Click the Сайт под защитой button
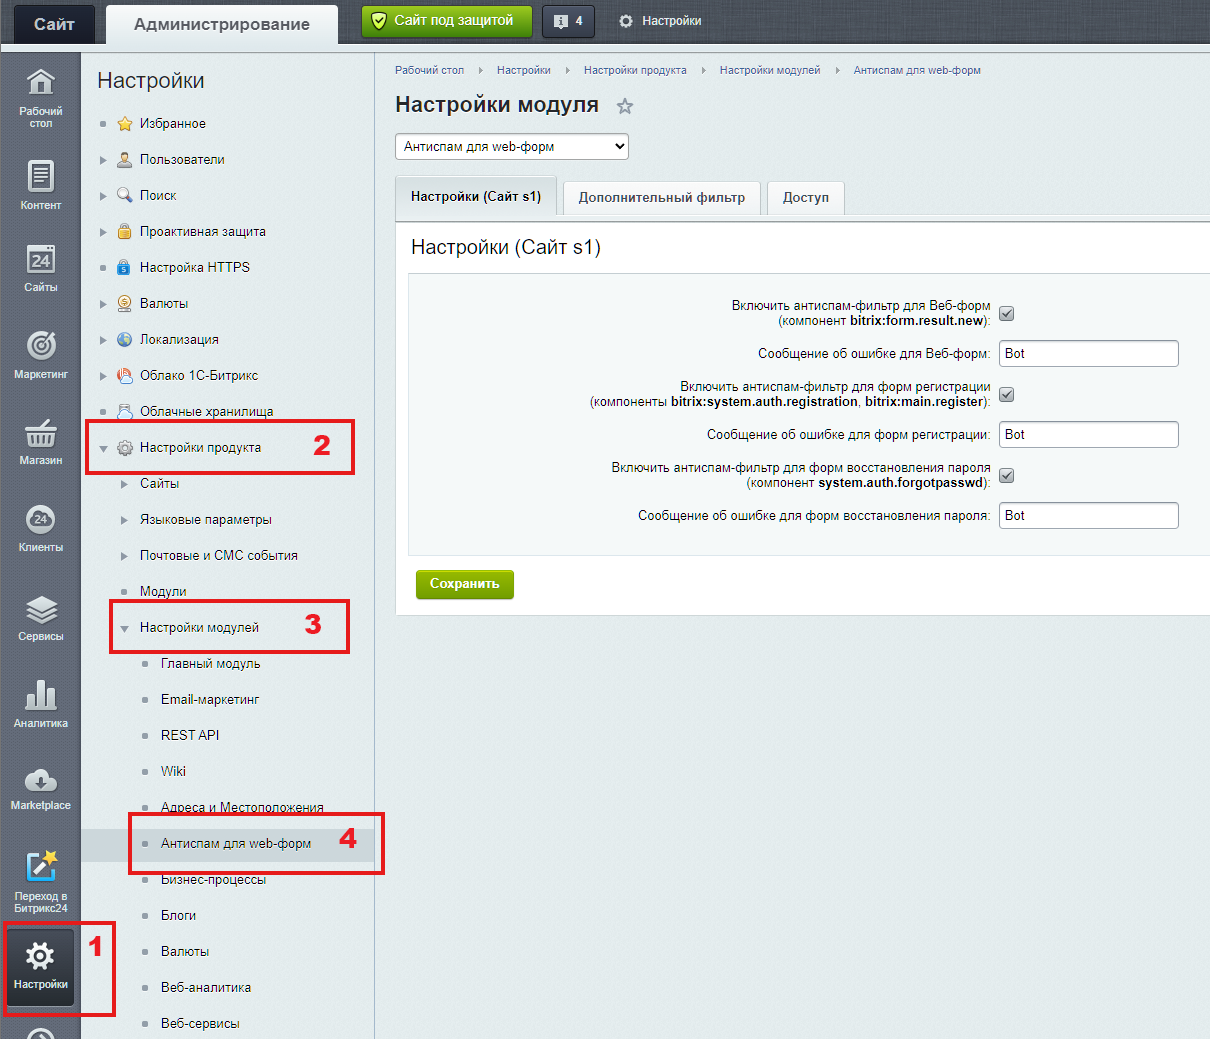 pos(447,21)
